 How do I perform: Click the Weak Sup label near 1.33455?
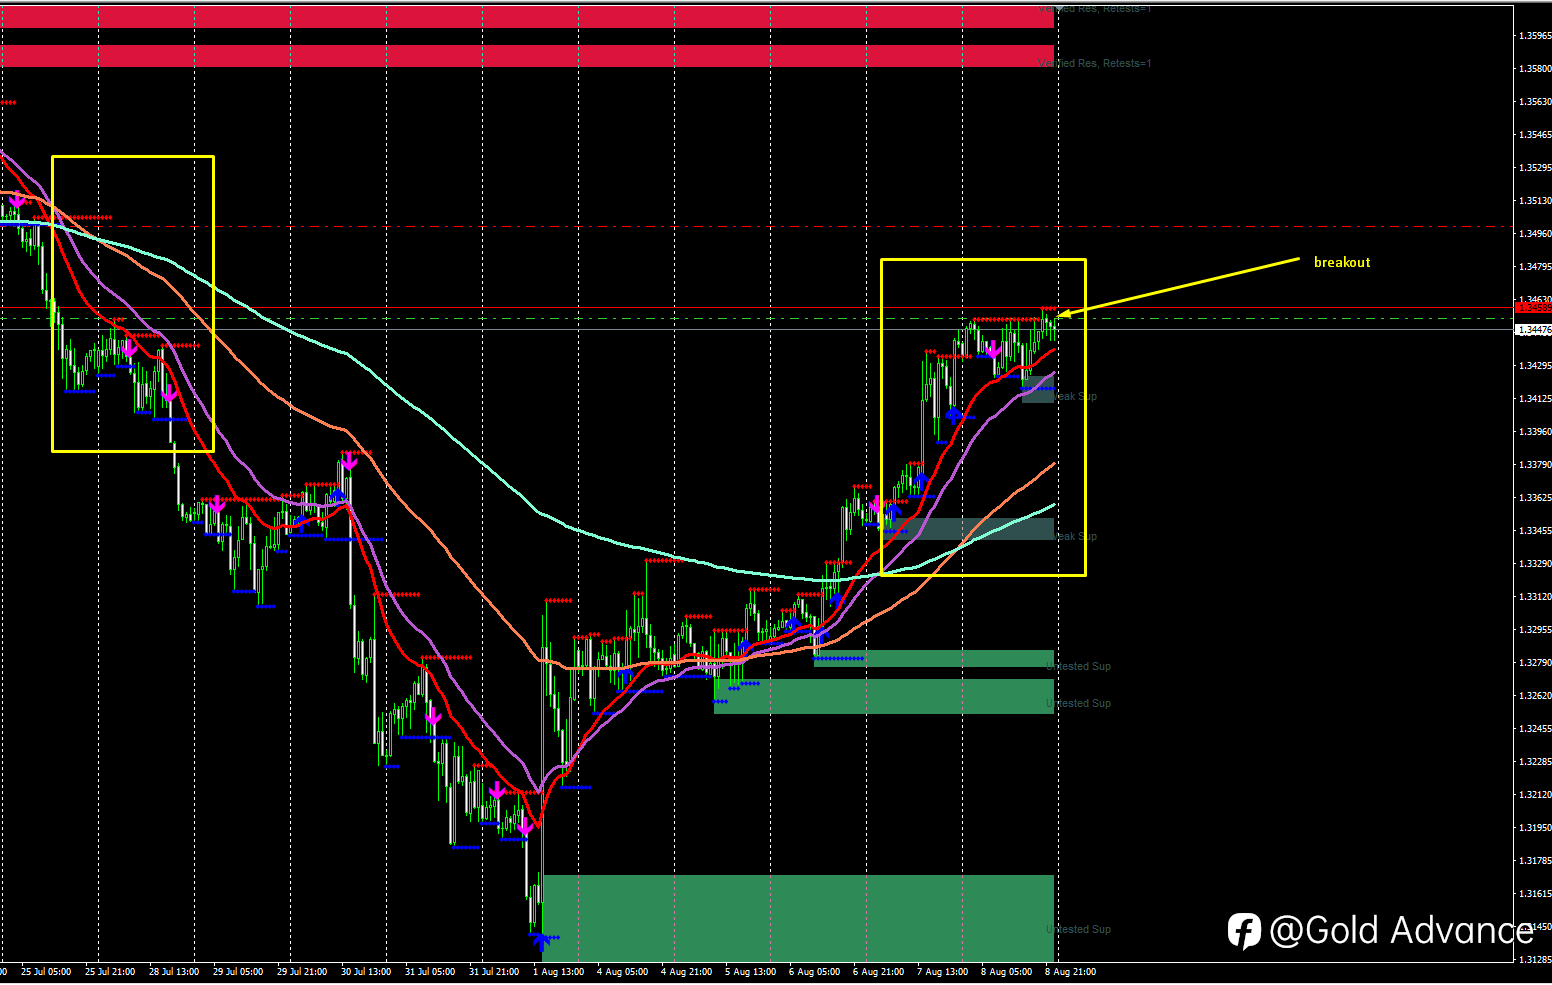coord(1071,537)
